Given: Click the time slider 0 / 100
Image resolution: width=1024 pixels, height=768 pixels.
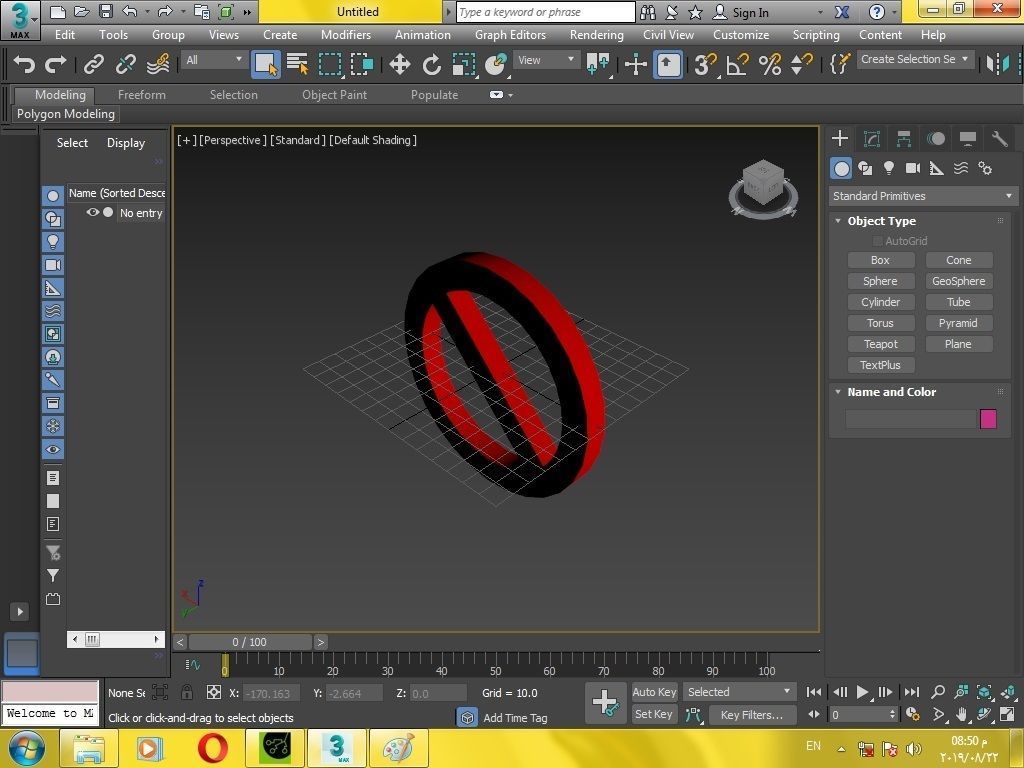Looking at the screenshot, I should click(x=250, y=642).
